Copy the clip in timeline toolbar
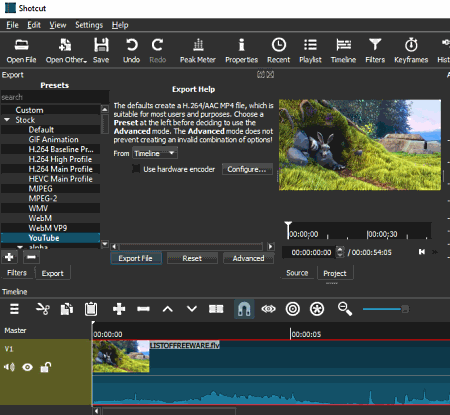This screenshot has width=450, height=415. pyautogui.click(x=67, y=309)
